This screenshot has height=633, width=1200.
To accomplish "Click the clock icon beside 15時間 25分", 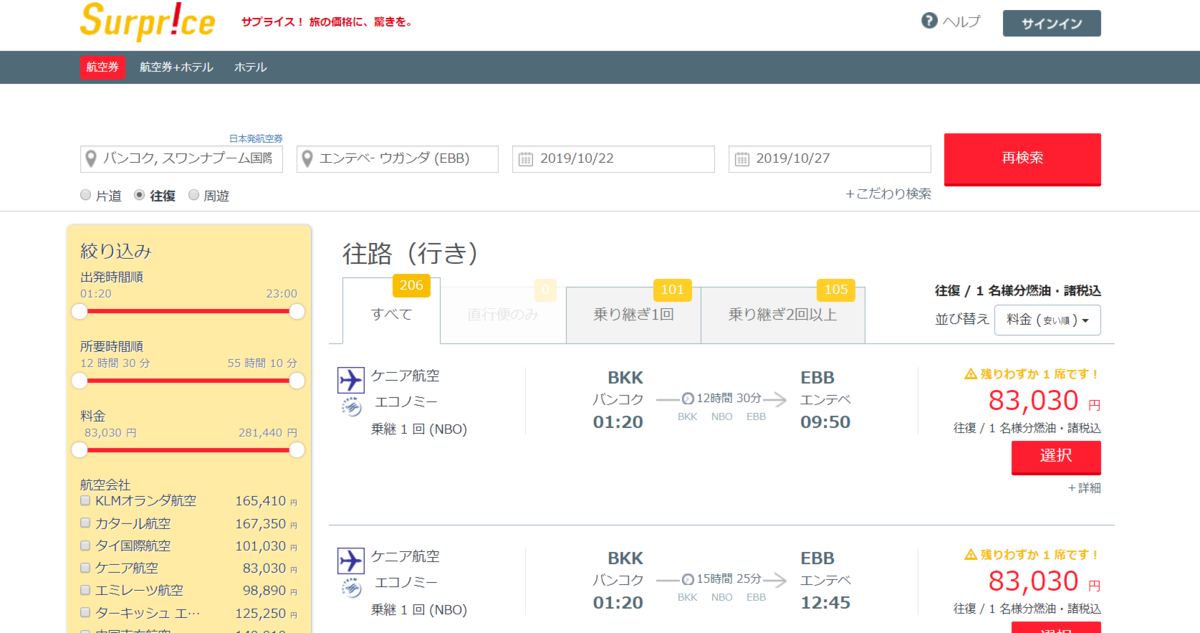I will click(x=688, y=579).
